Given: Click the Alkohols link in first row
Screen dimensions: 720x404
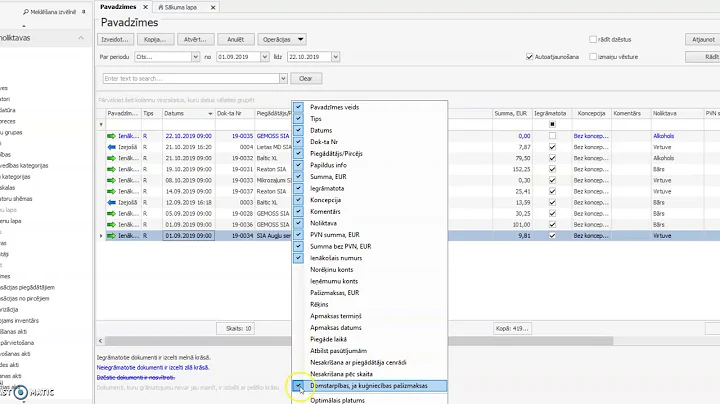Looking at the screenshot, I should point(664,136).
